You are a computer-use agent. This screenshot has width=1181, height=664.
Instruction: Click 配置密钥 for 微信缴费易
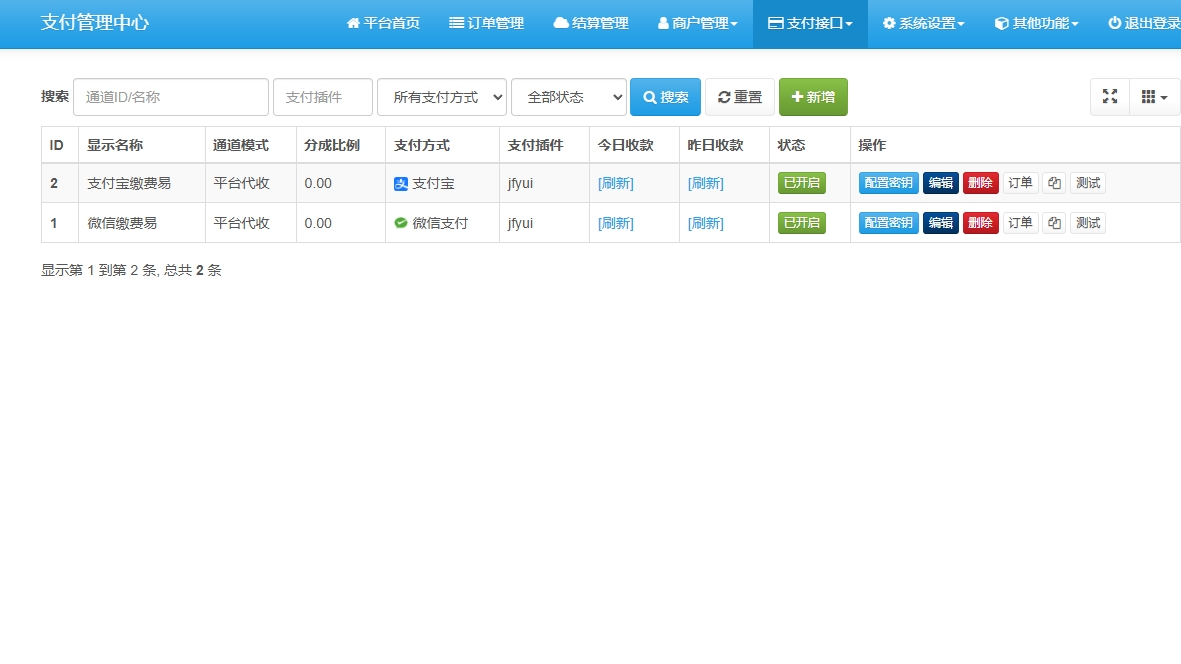click(x=888, y=223)
